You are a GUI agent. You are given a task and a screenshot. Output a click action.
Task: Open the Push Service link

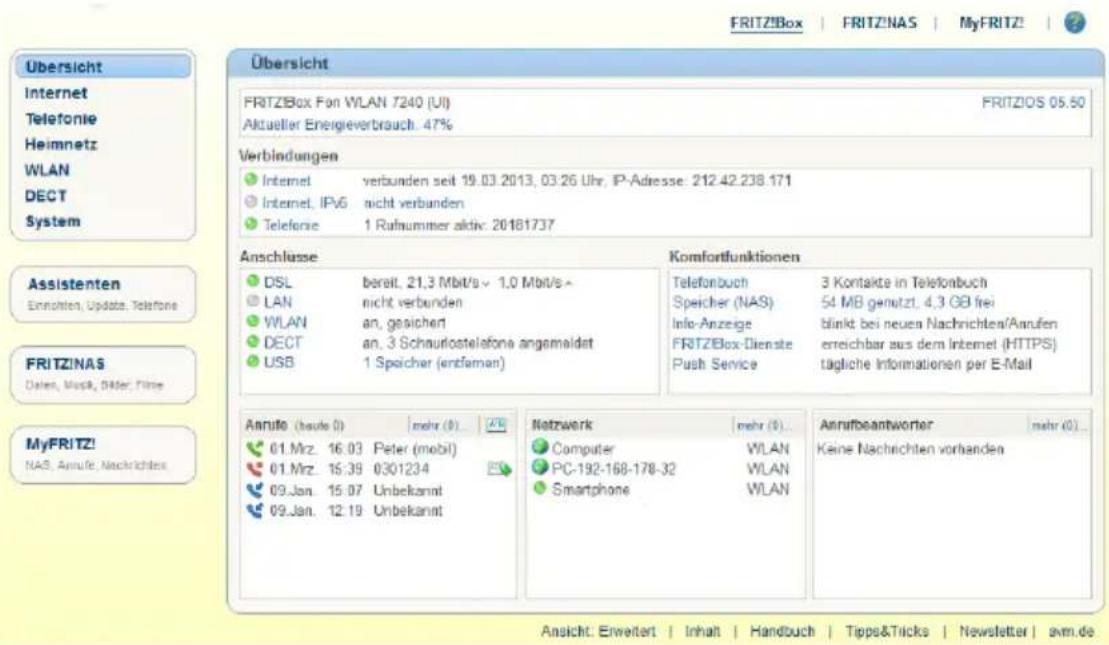point(714,364)
